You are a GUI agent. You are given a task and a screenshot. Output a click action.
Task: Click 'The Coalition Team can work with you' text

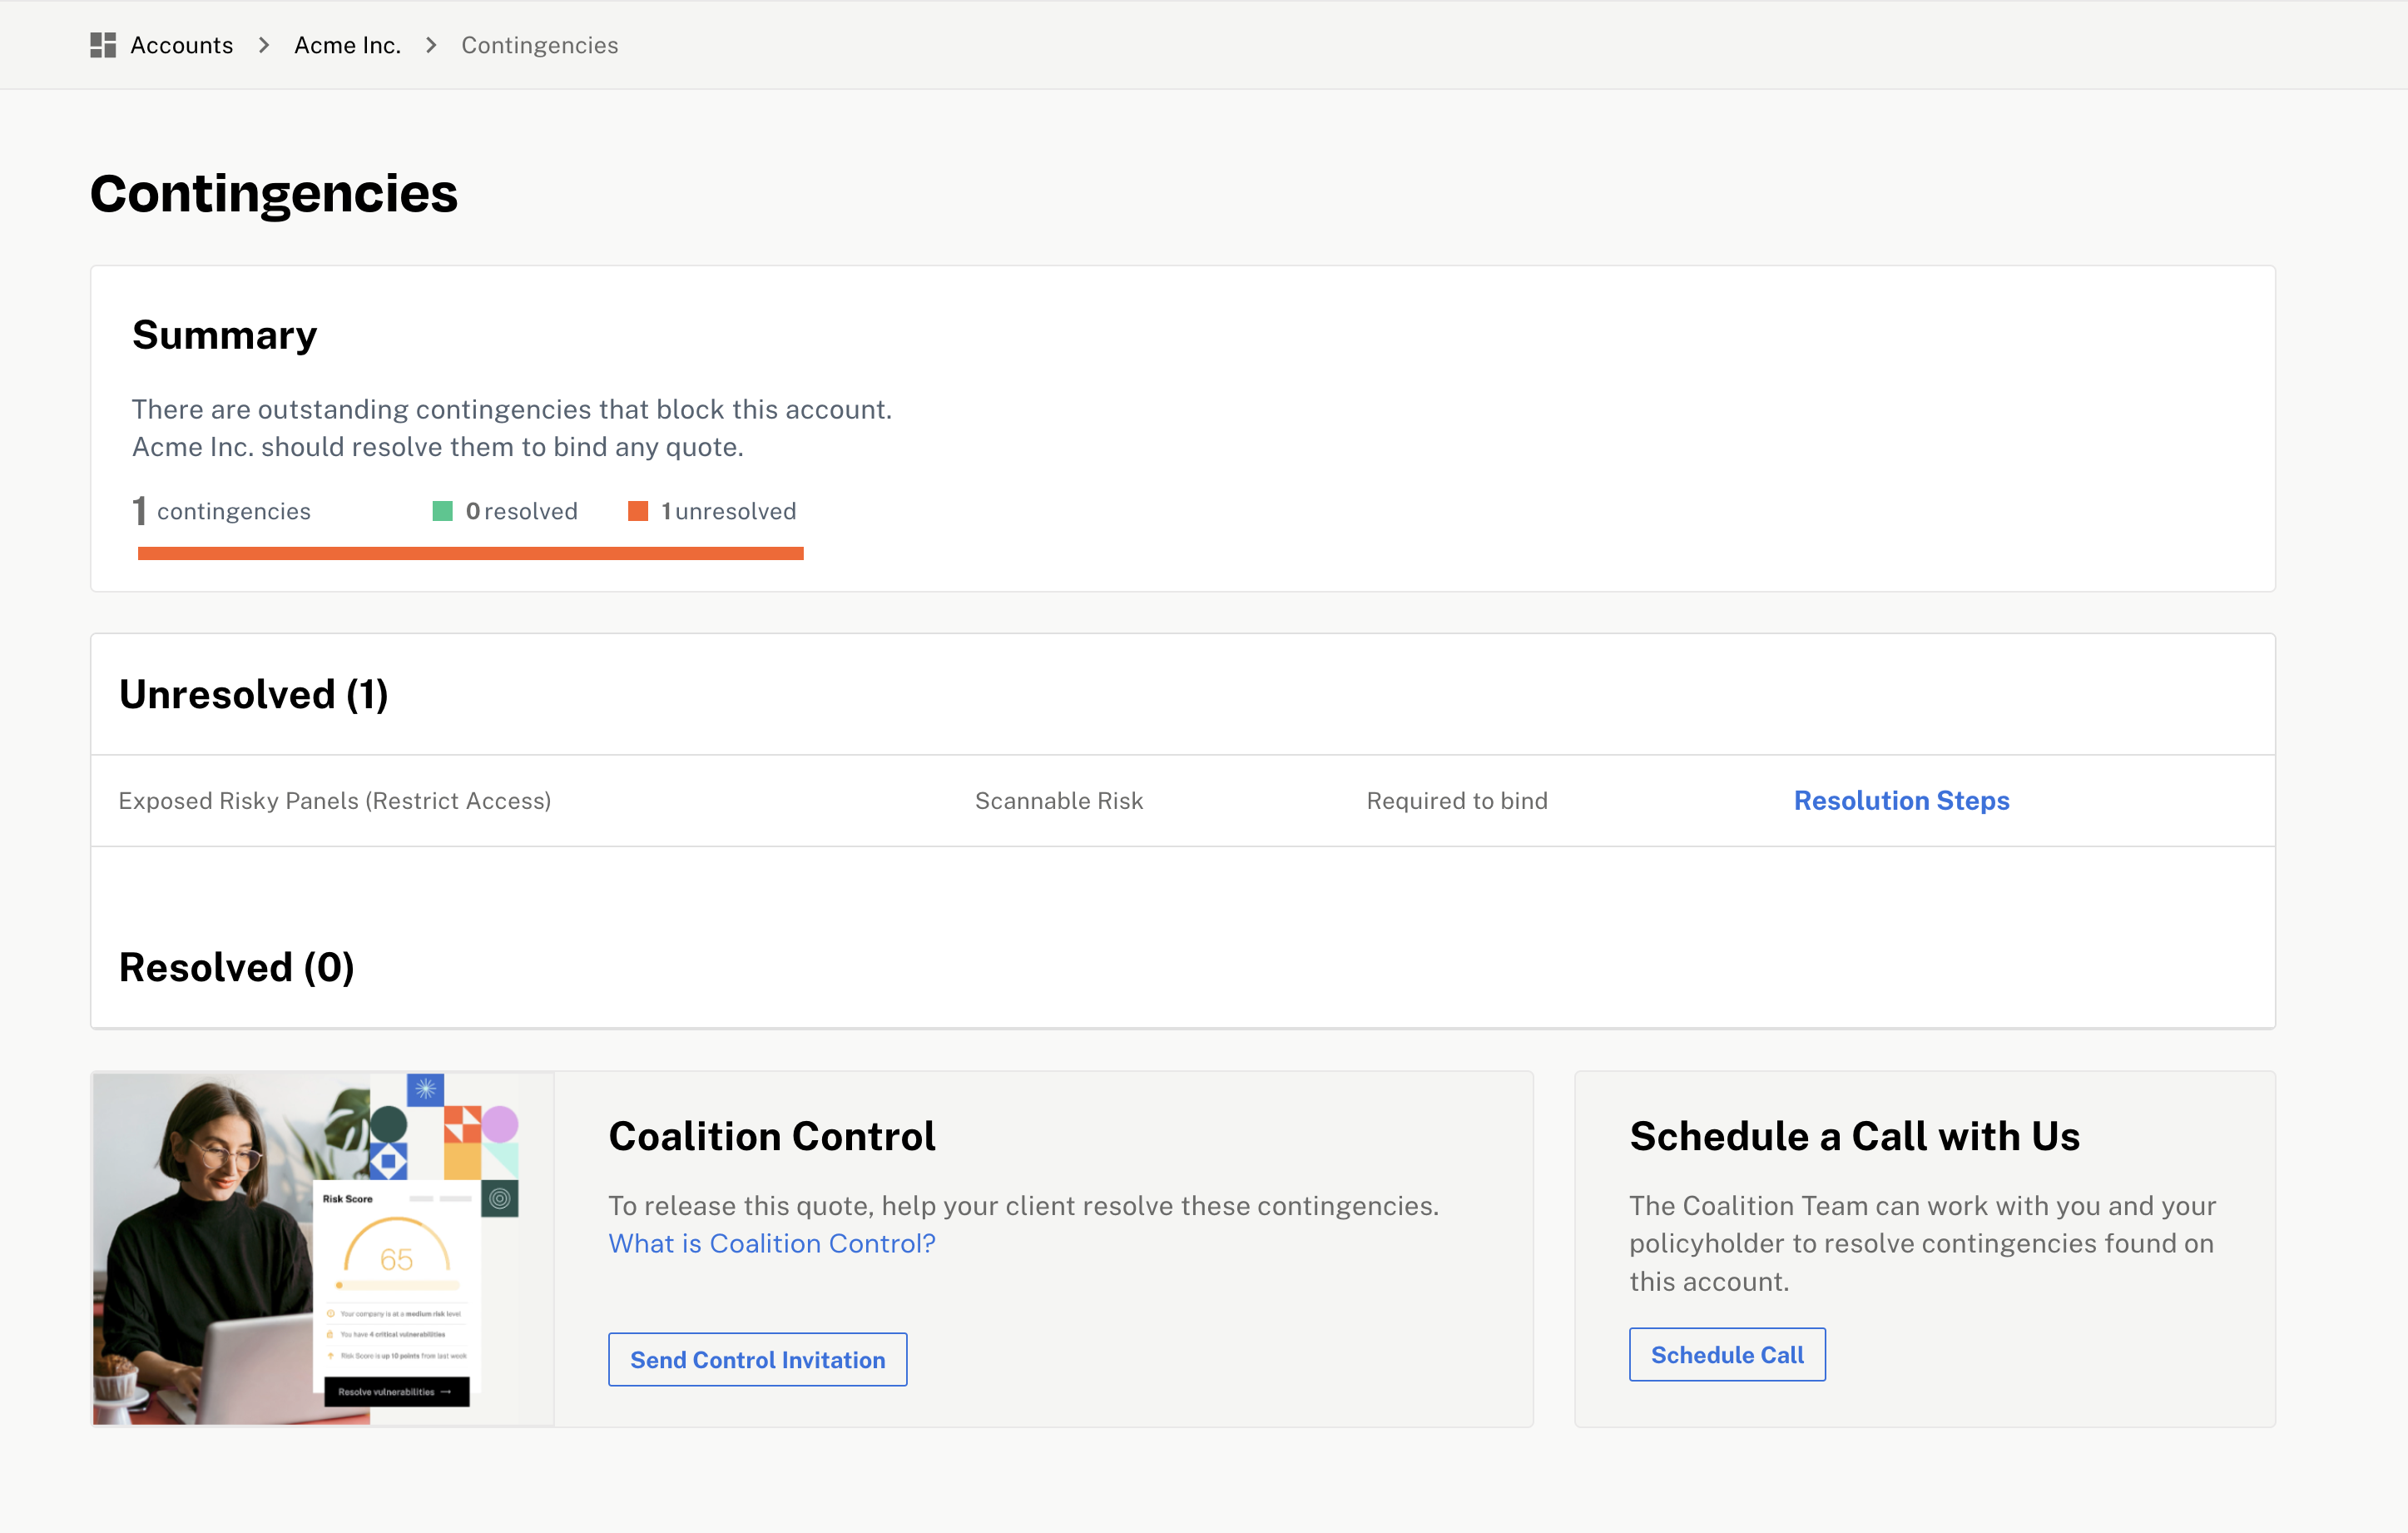click(1923, 1244)
